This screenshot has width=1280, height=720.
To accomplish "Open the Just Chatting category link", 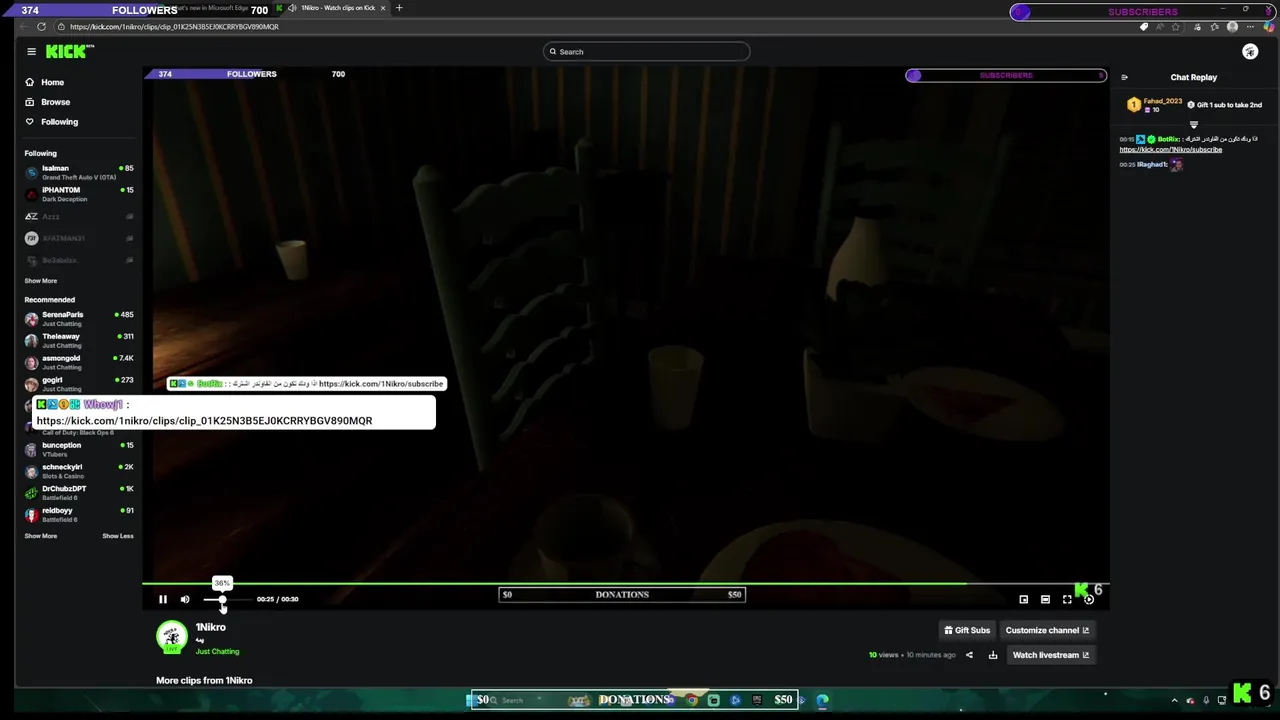I will point(217,651).
